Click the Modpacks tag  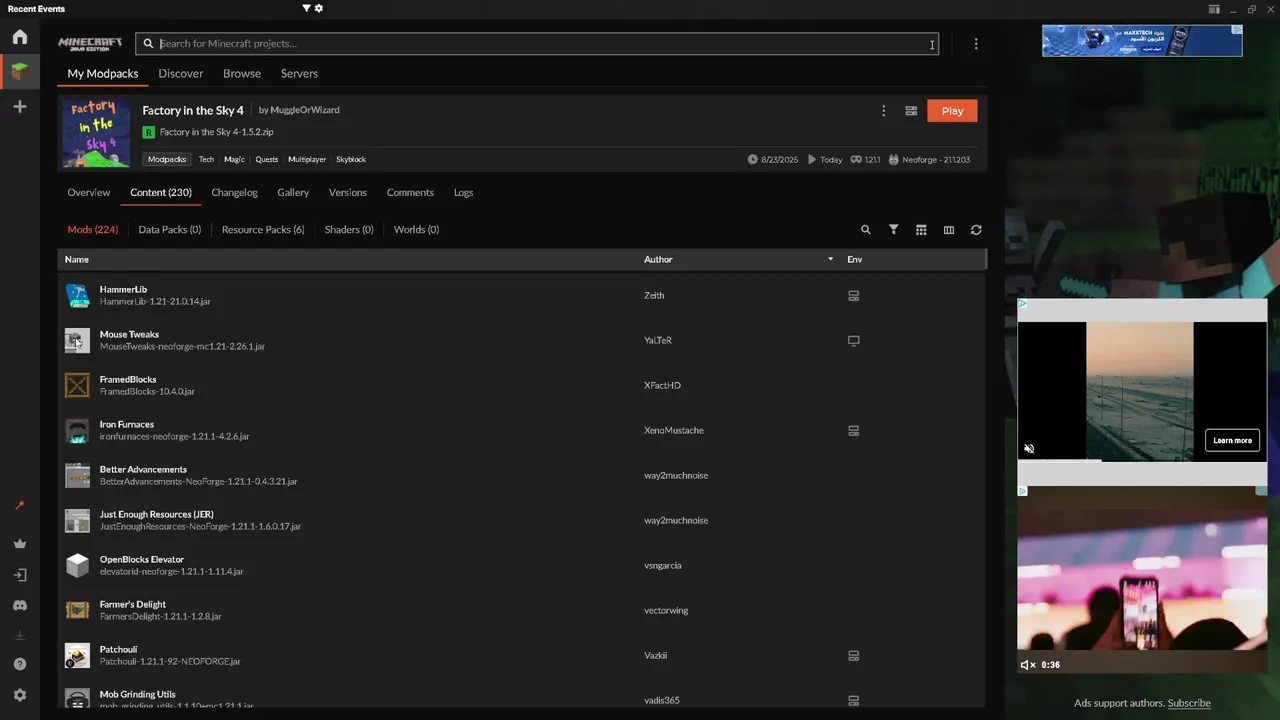pyautogui.click(x=167, y=159)
